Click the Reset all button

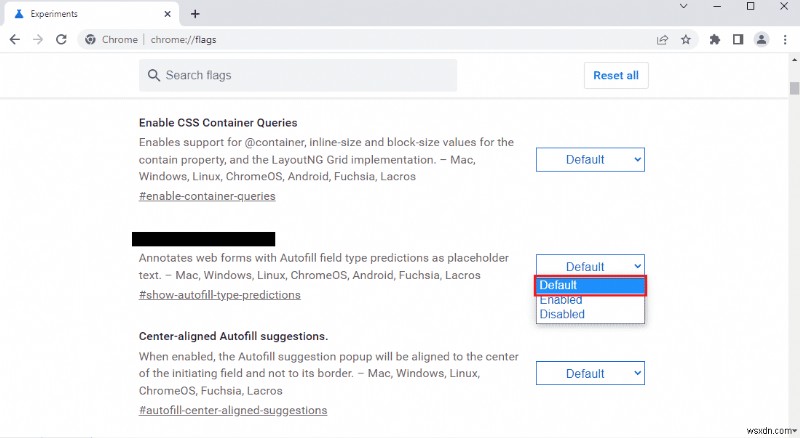(x=615, y=75)
